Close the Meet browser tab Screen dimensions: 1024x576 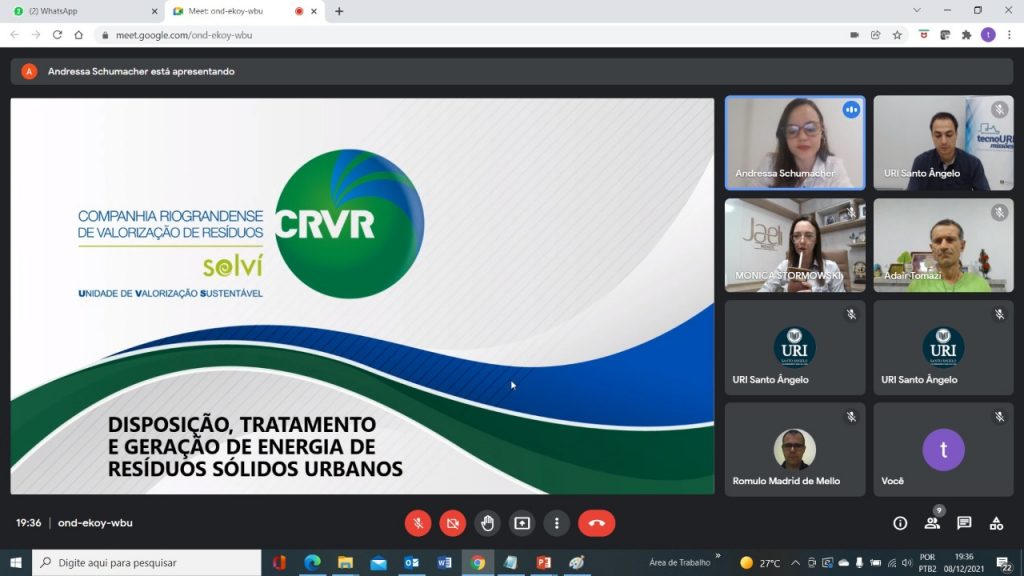coord(313,11)
